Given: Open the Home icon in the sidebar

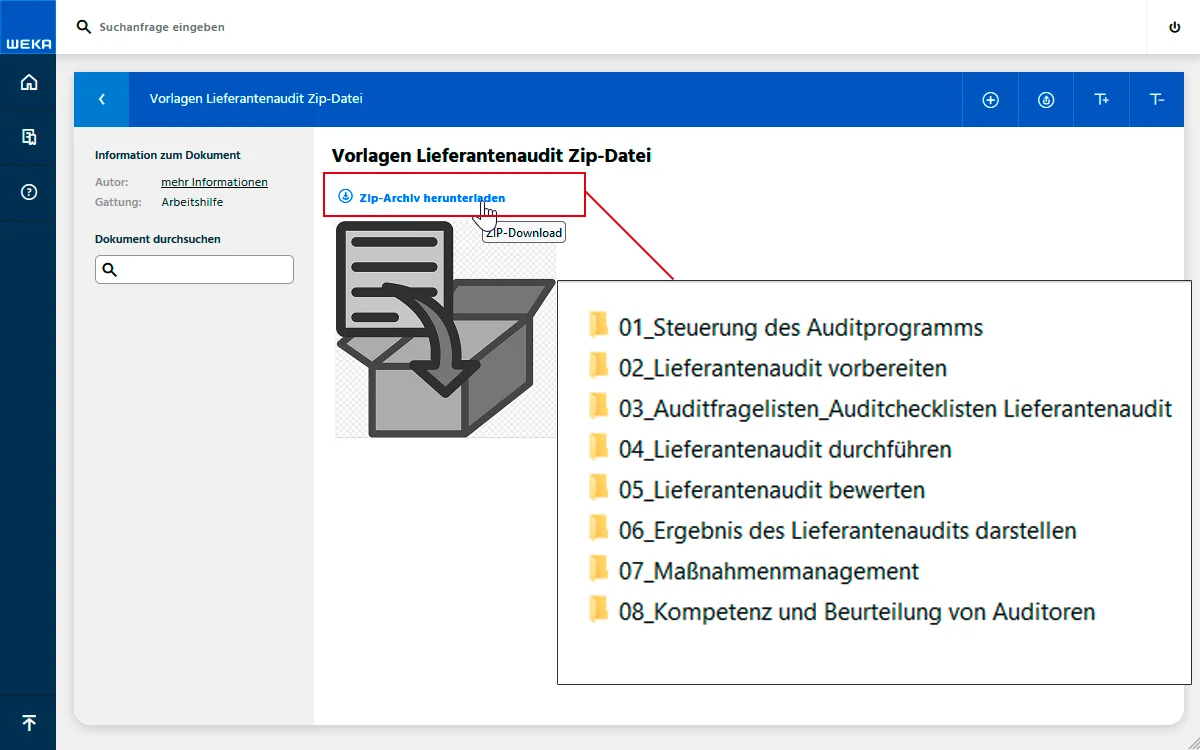Looking at the screenshot, I should [x=28, y=83].
